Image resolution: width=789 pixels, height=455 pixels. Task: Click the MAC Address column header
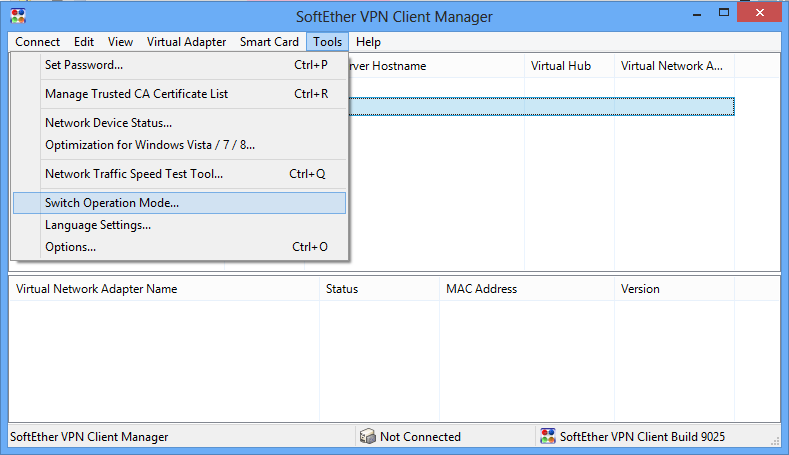[x=481, y=289]
